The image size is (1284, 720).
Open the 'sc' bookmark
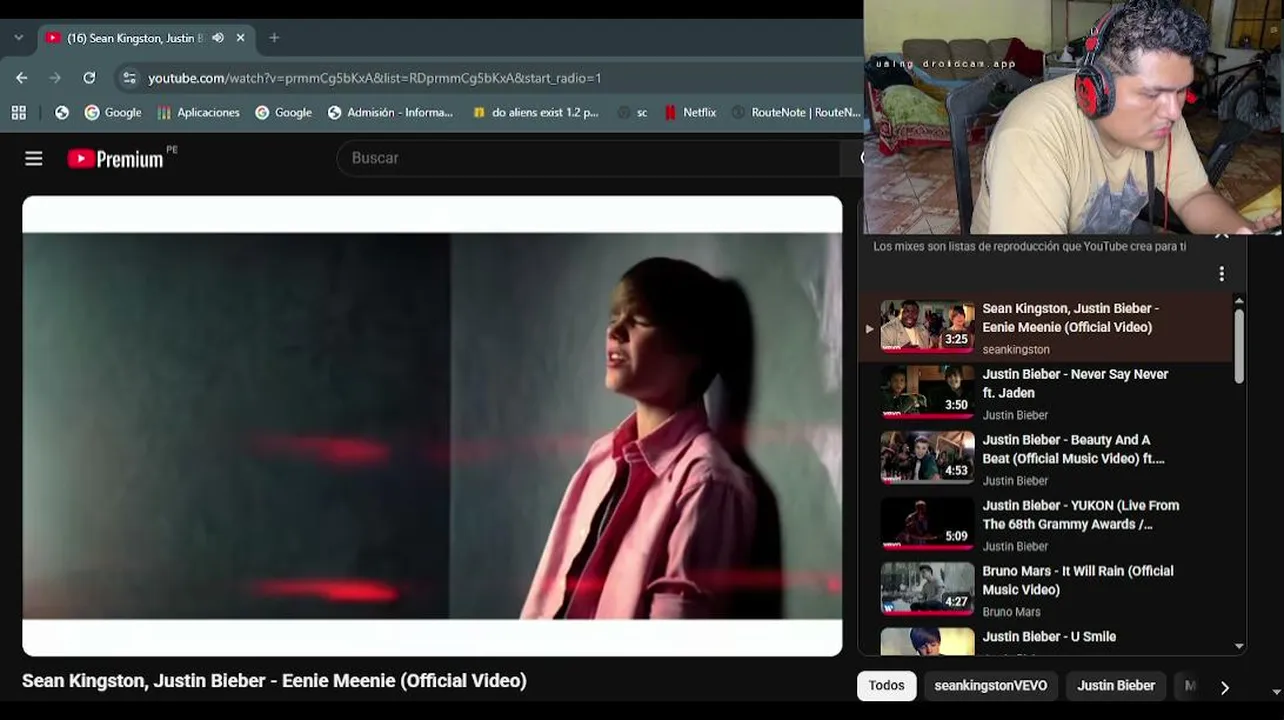(633, 113)
